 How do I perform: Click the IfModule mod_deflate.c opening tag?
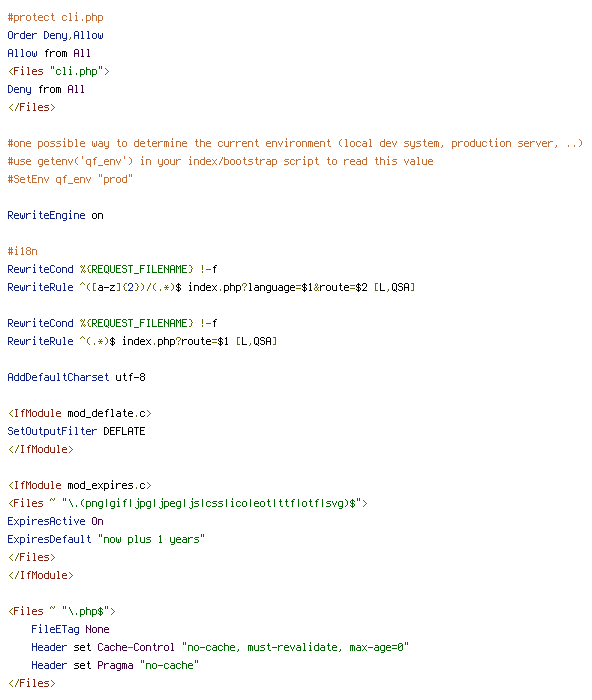pyautogui.click(x=79, y=413)
